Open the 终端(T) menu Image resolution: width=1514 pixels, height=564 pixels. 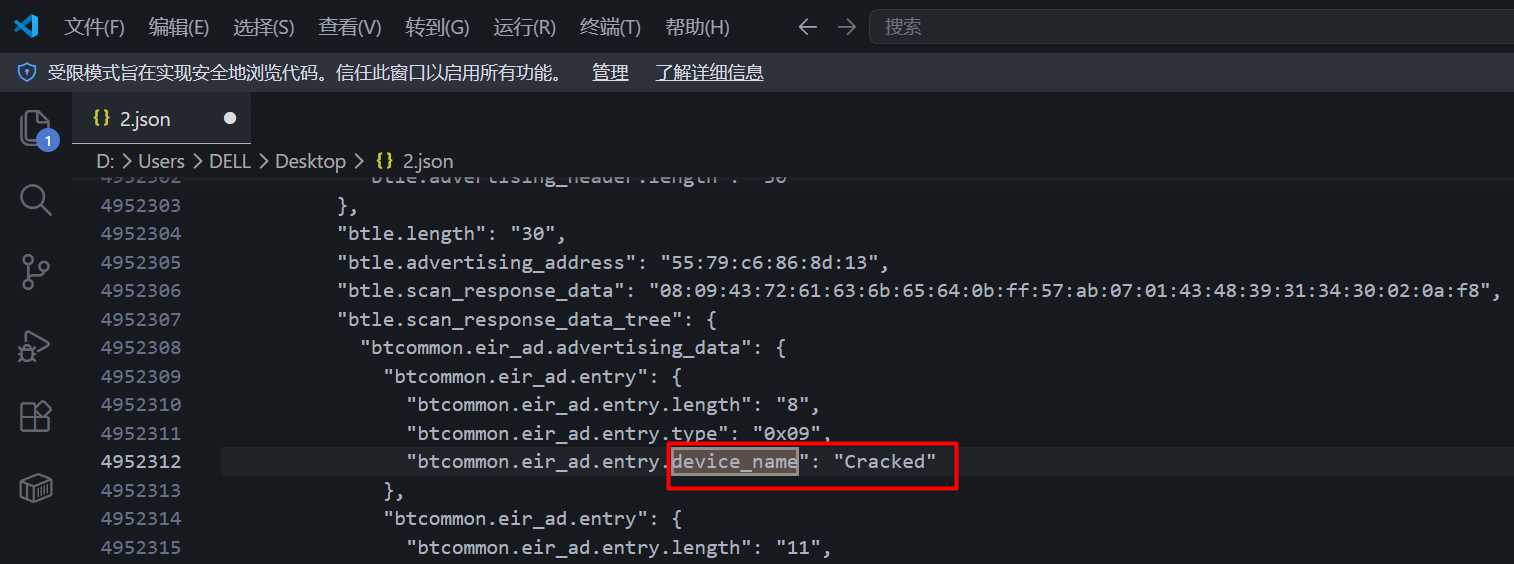point(610,27)
